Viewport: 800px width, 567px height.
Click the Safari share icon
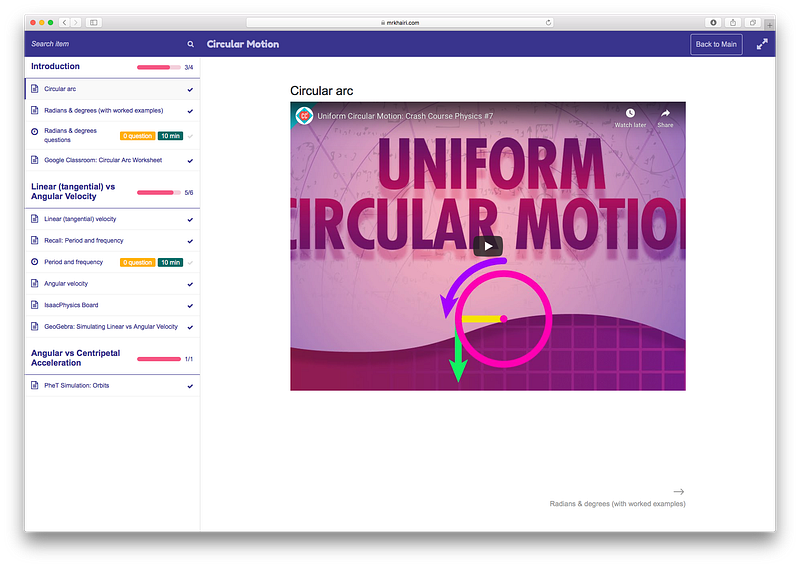[x=733, y=22]
